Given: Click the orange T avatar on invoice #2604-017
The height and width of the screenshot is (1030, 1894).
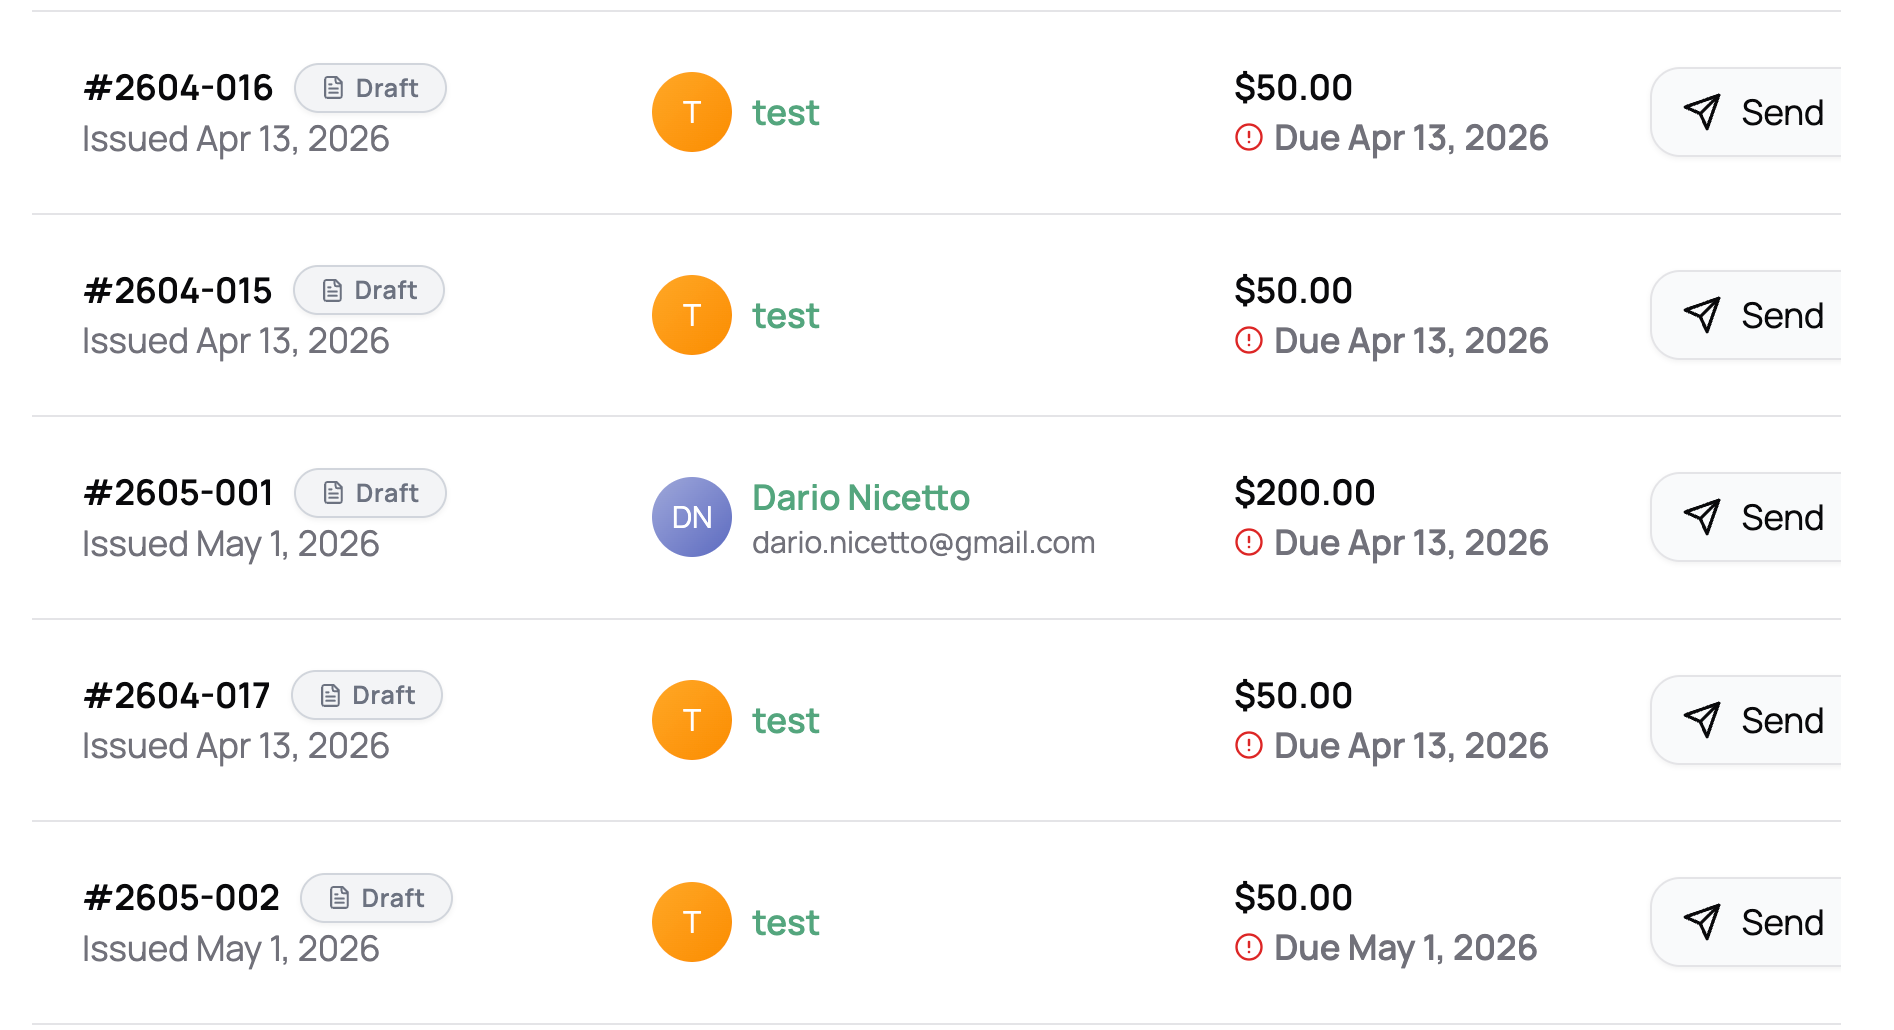Looking at the screenshot, I should (x=692, y=720).
